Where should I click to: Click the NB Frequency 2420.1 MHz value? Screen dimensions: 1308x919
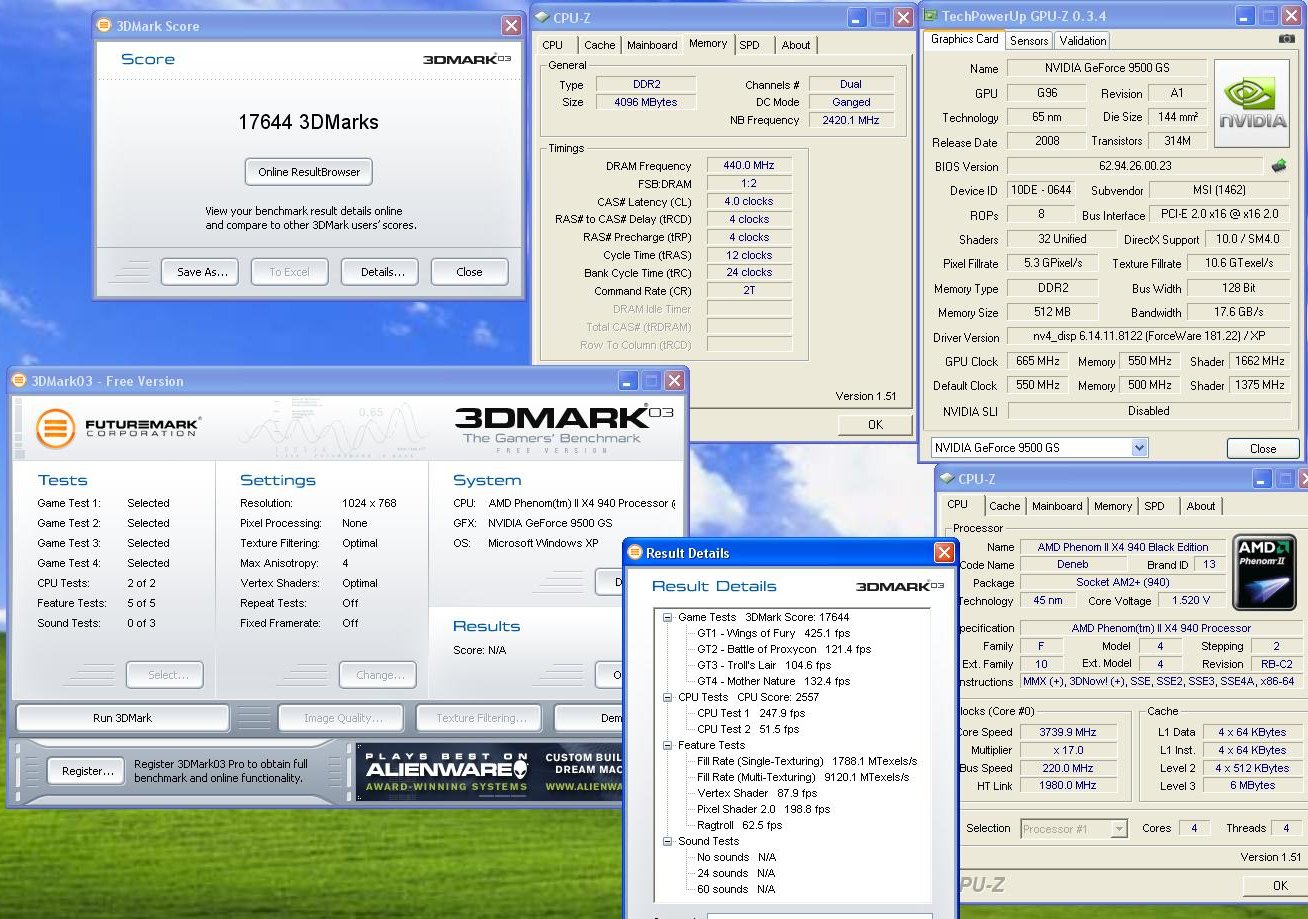pyautogui.click(x=851, y=120)
